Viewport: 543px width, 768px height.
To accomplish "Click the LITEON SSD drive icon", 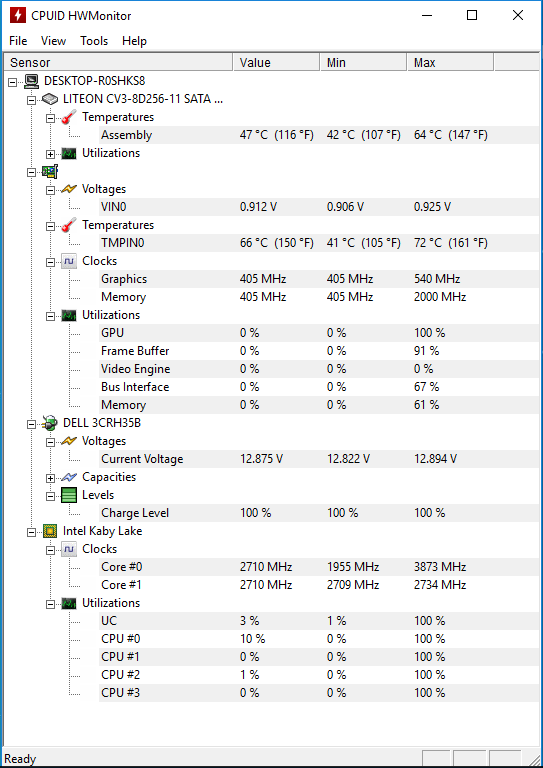I will click(50, 99).
